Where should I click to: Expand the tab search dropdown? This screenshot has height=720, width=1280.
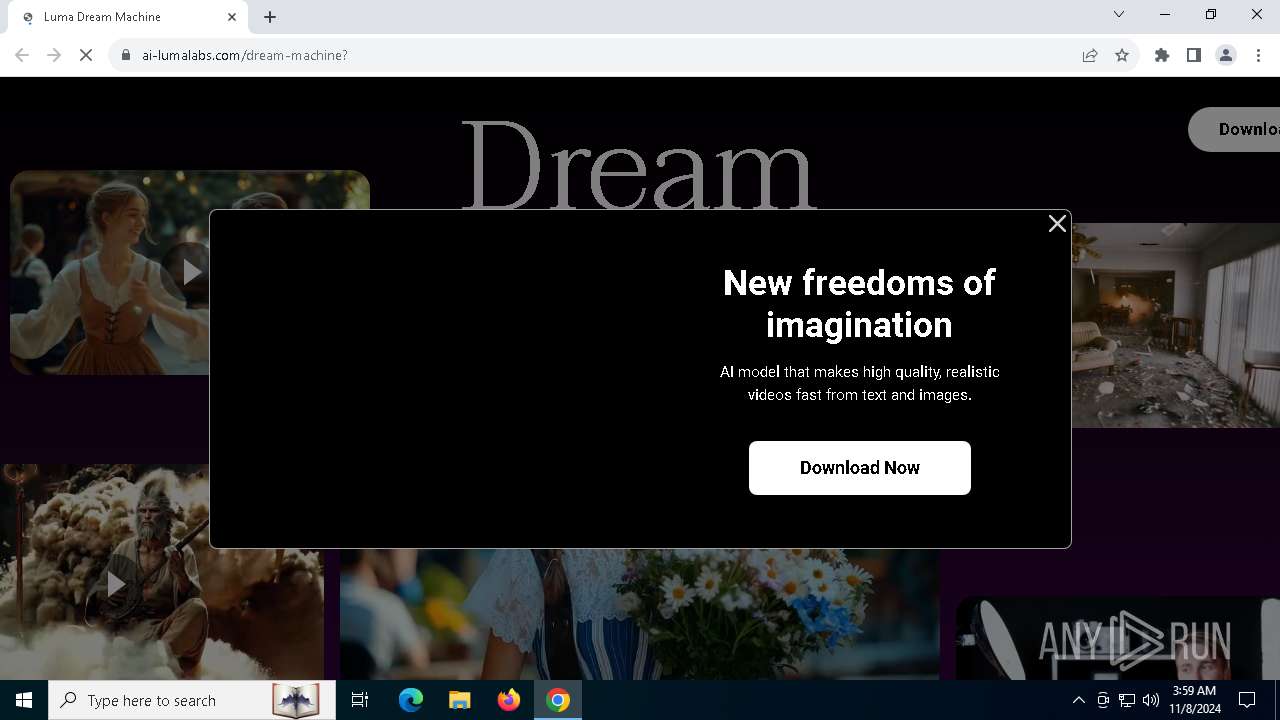tap(1119, 14)
